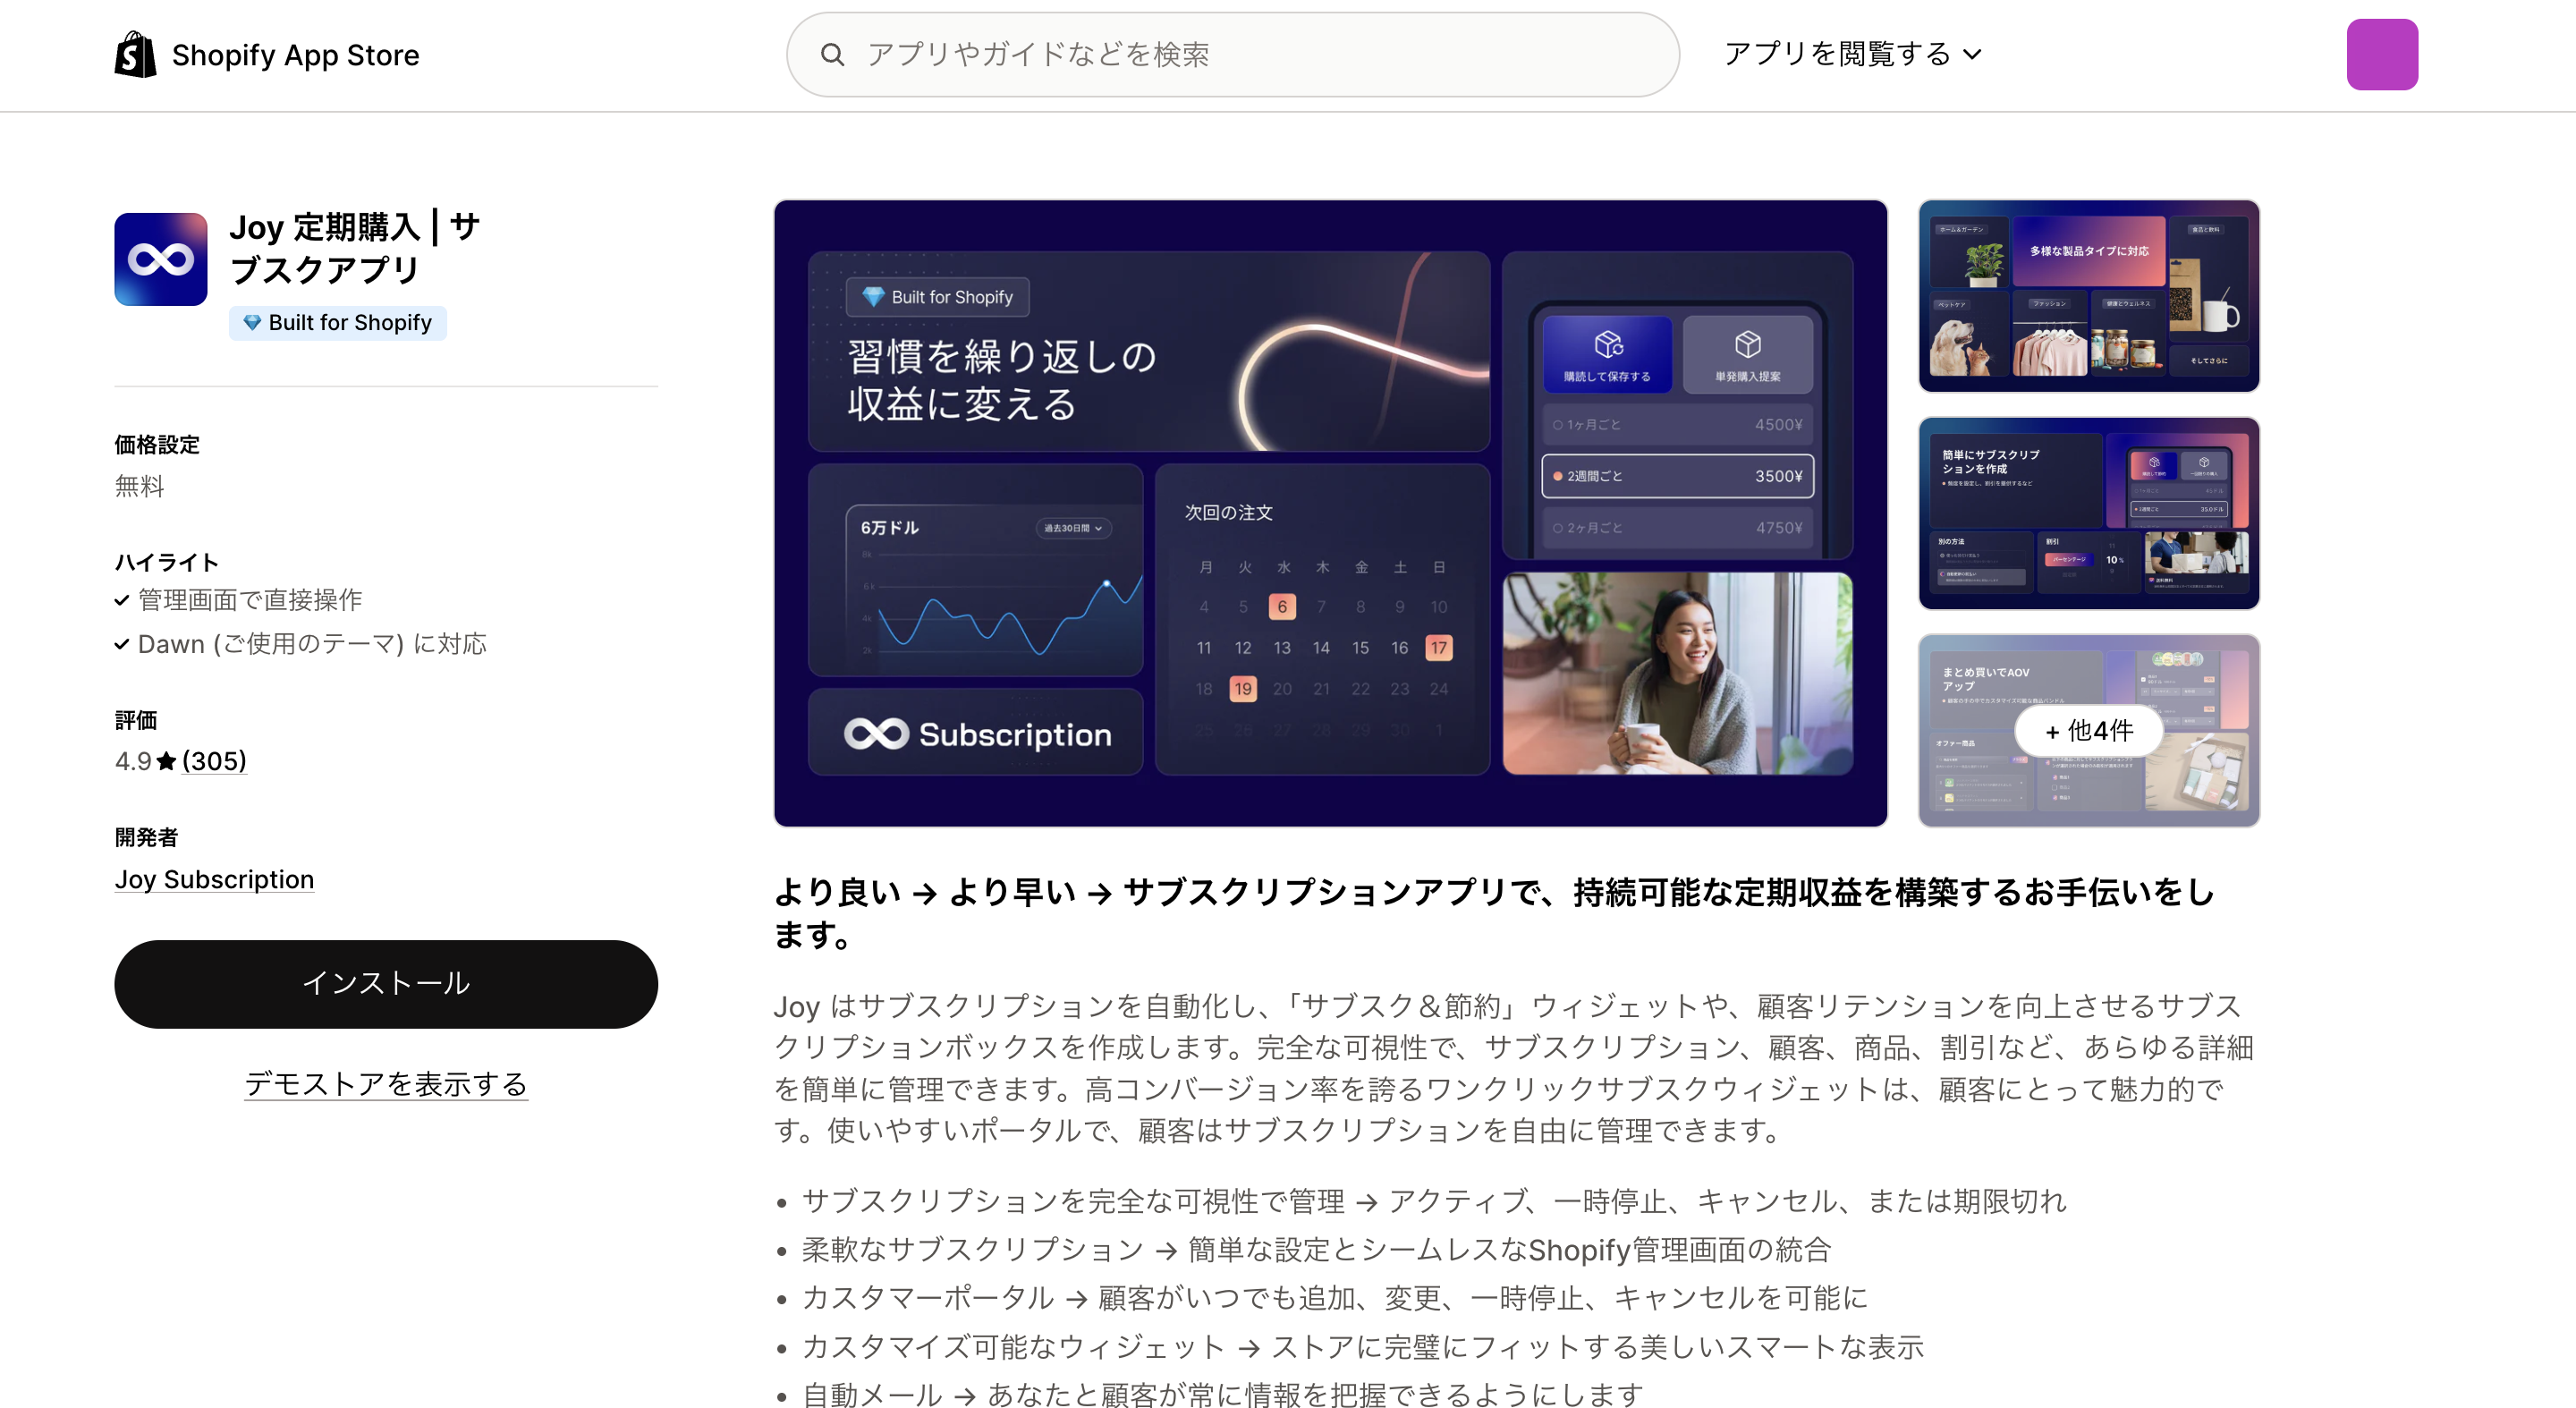Viewport: 2576px width, 1408px height.
Task: Open the デモストアを表示する link
Action: pos(386,1084)
